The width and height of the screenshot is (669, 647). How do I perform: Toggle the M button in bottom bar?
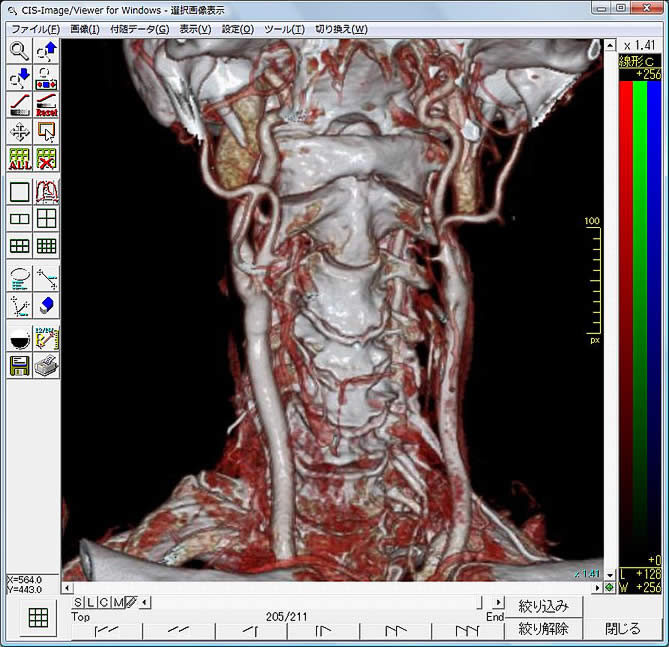point(117,602)
